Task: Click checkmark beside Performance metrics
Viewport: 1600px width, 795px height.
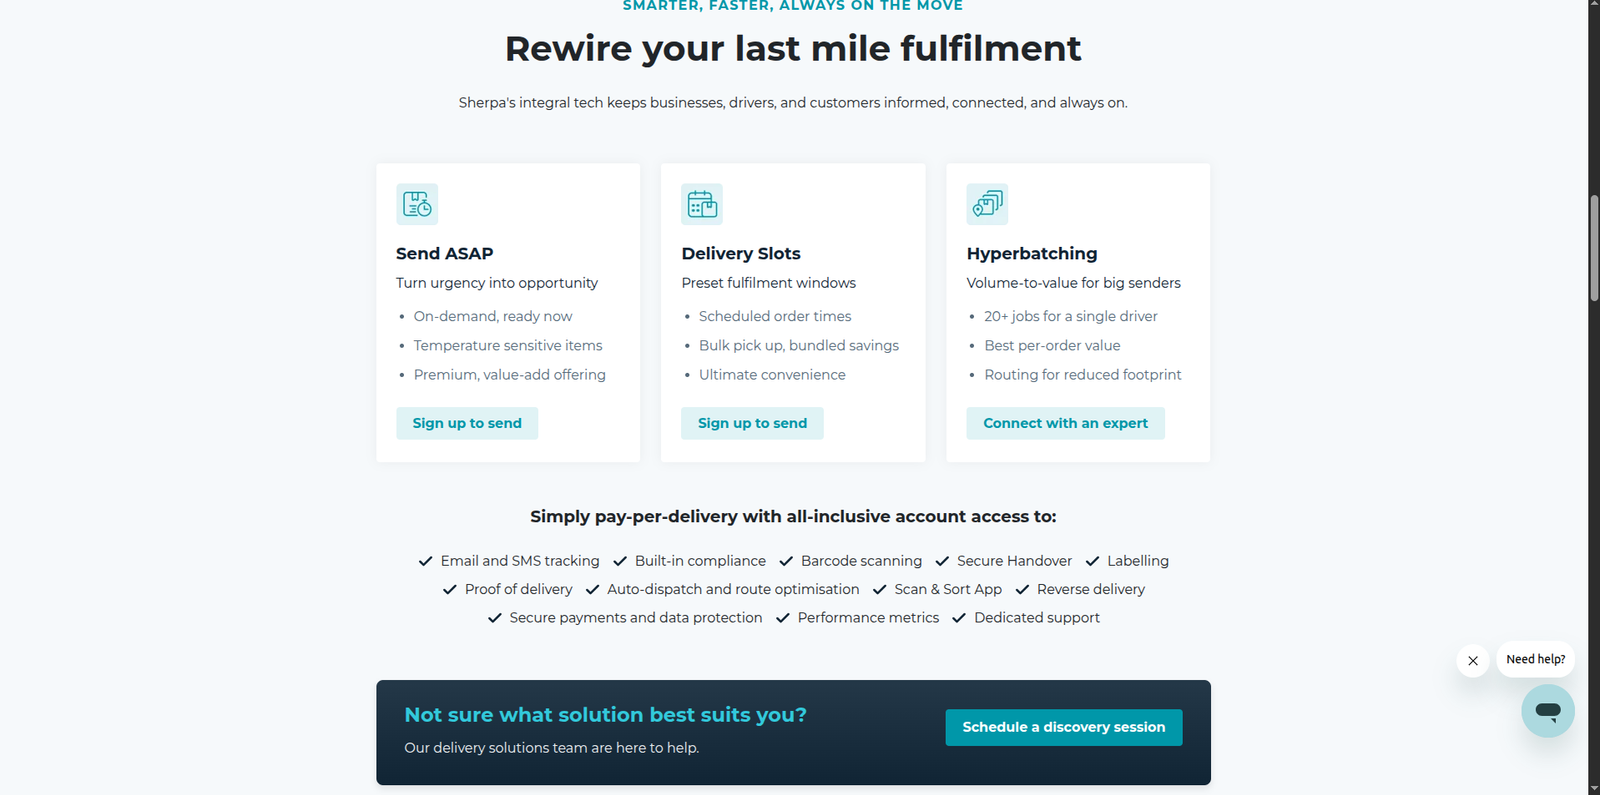Action: point(783,618)
